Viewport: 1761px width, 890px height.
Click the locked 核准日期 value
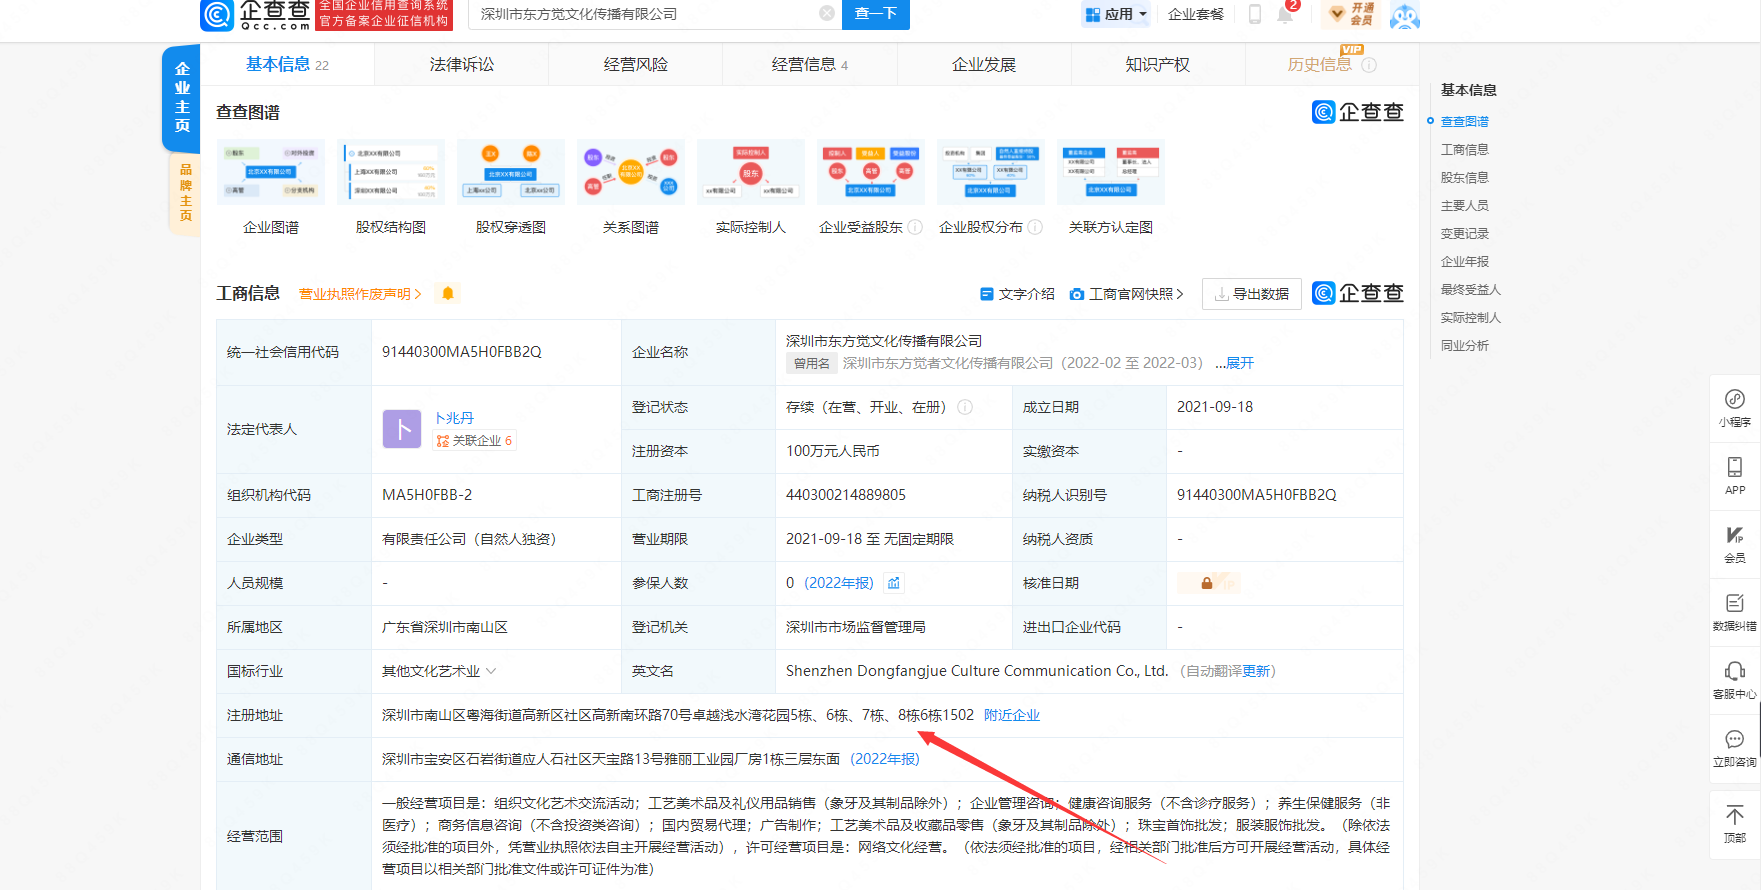[x=1208, y=583]
